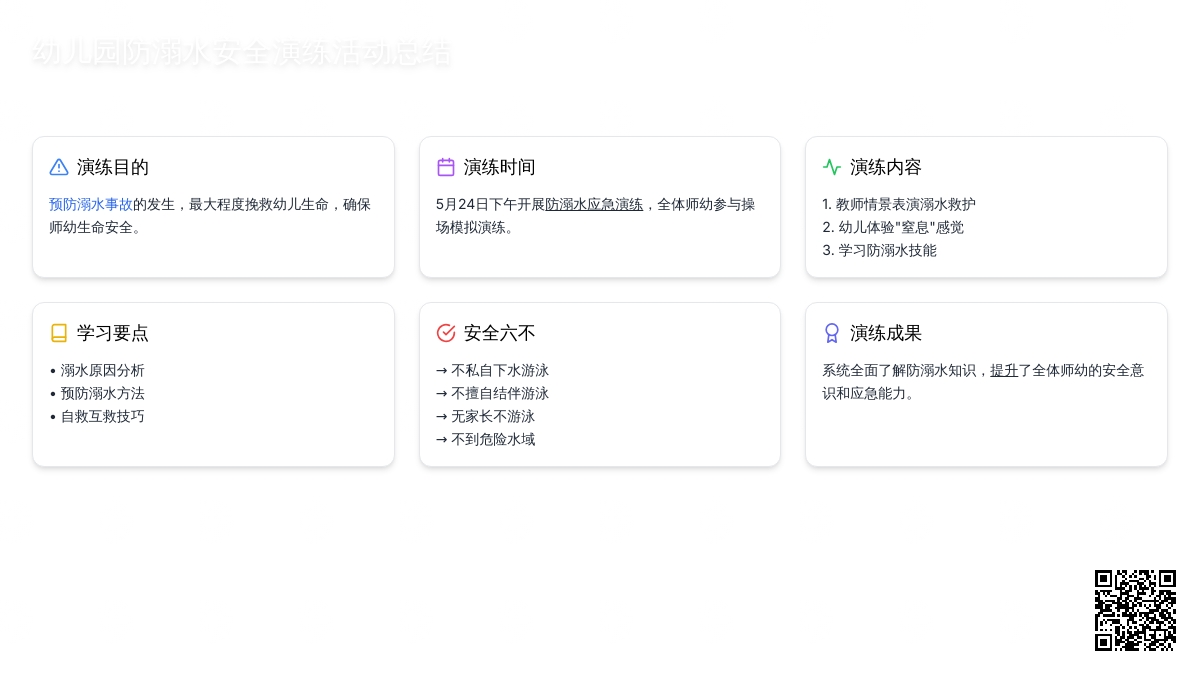Click list item 学习防溺水技能
Image resolution: width=1200 pixels, height=675 pixels.
click(879, 250)
